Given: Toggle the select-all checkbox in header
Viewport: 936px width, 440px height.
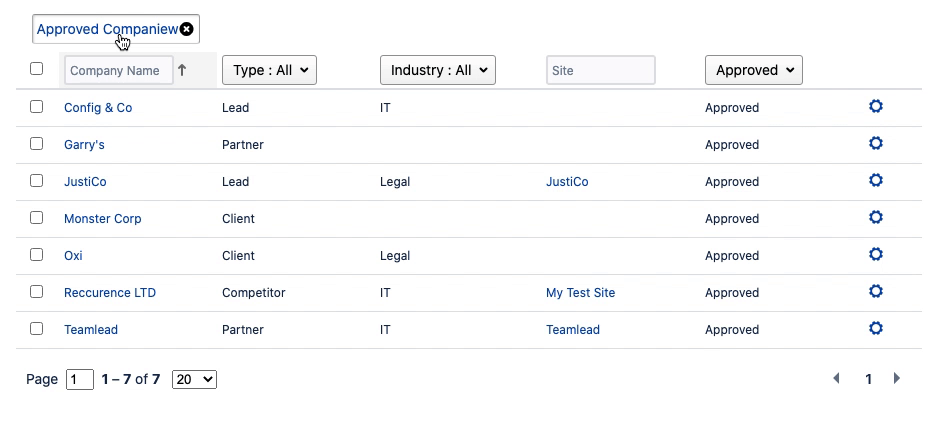Looking at the screenshot, I should pos(37,69).
